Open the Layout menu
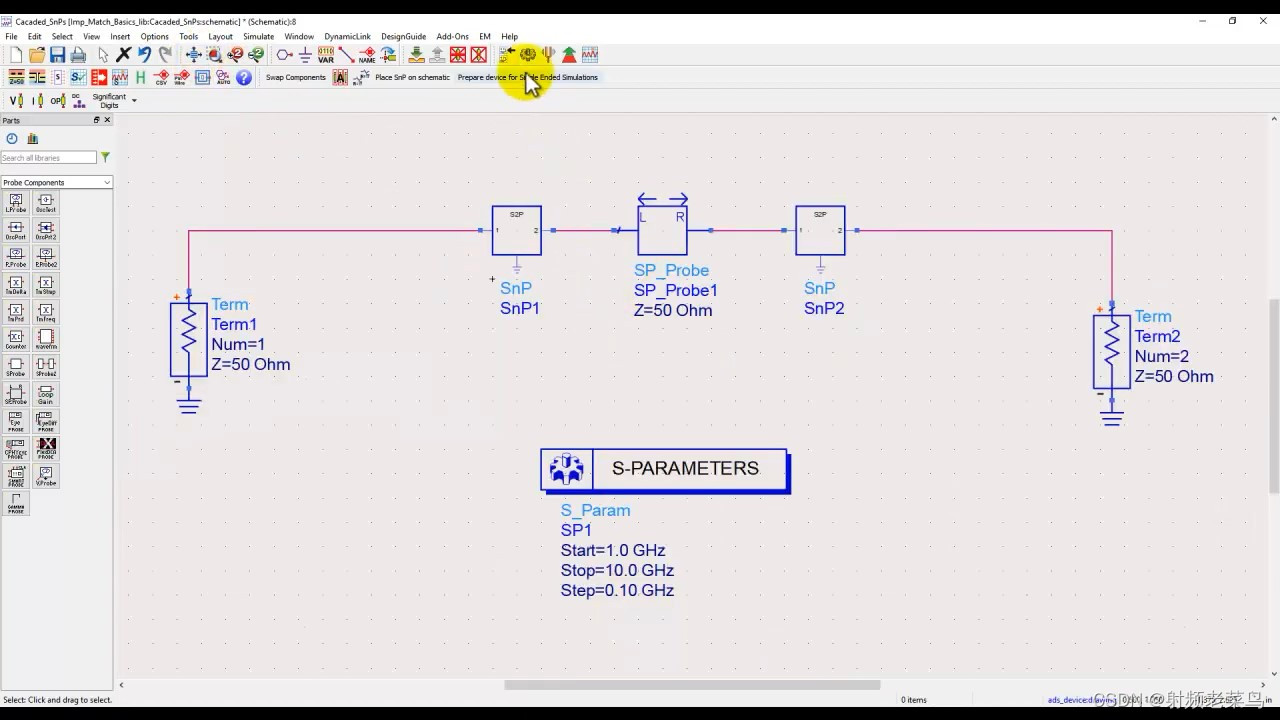The width and height of the screenshot is (1280, 720). (x=220, y=36)
